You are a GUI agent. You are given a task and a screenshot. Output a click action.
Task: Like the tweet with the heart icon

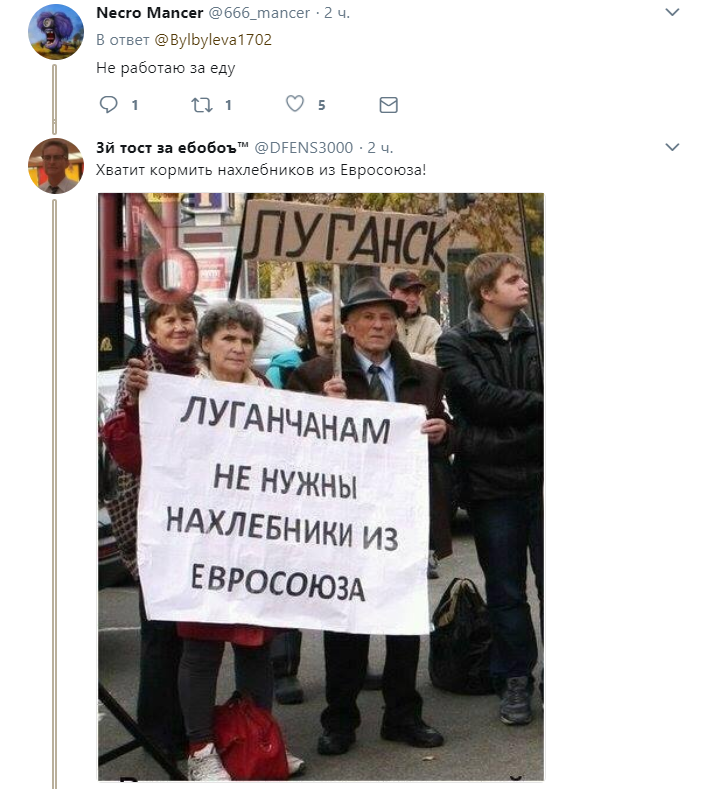click(295, 104)
